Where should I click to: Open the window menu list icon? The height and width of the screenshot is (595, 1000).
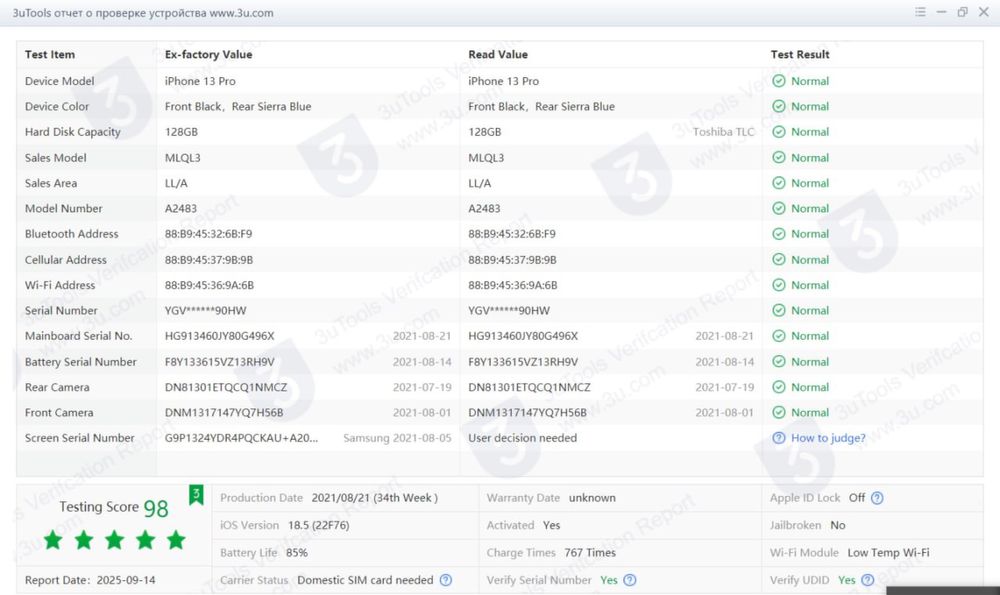[x=920, y=12]
